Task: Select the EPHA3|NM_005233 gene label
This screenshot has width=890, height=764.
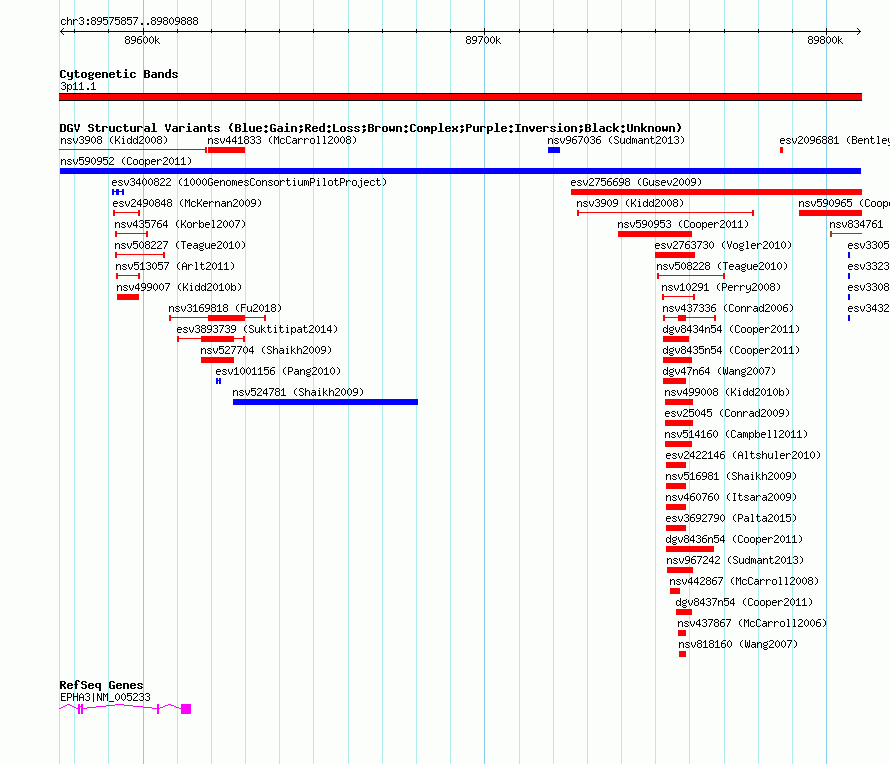Action: pyautogui.click(x=105, y=697)
